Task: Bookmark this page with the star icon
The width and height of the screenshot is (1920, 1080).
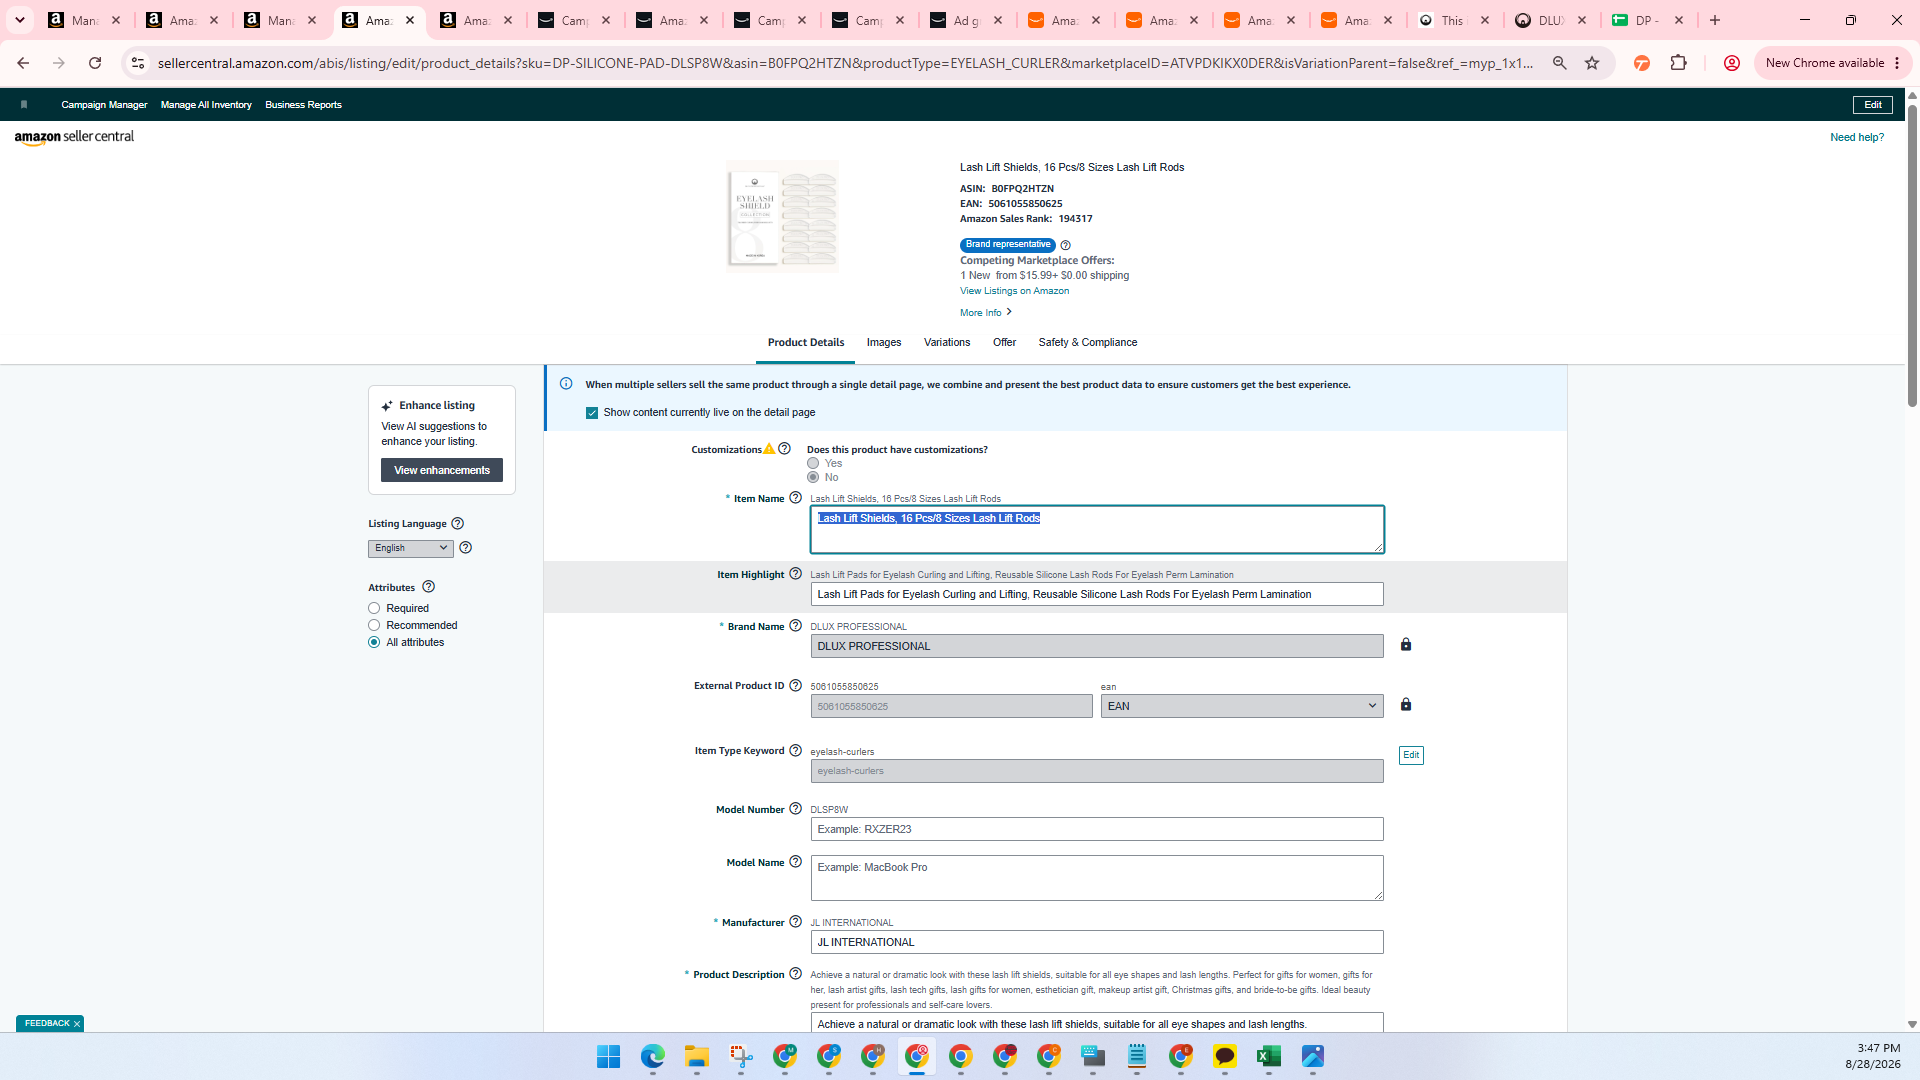Action: (x=1592, y=63)
